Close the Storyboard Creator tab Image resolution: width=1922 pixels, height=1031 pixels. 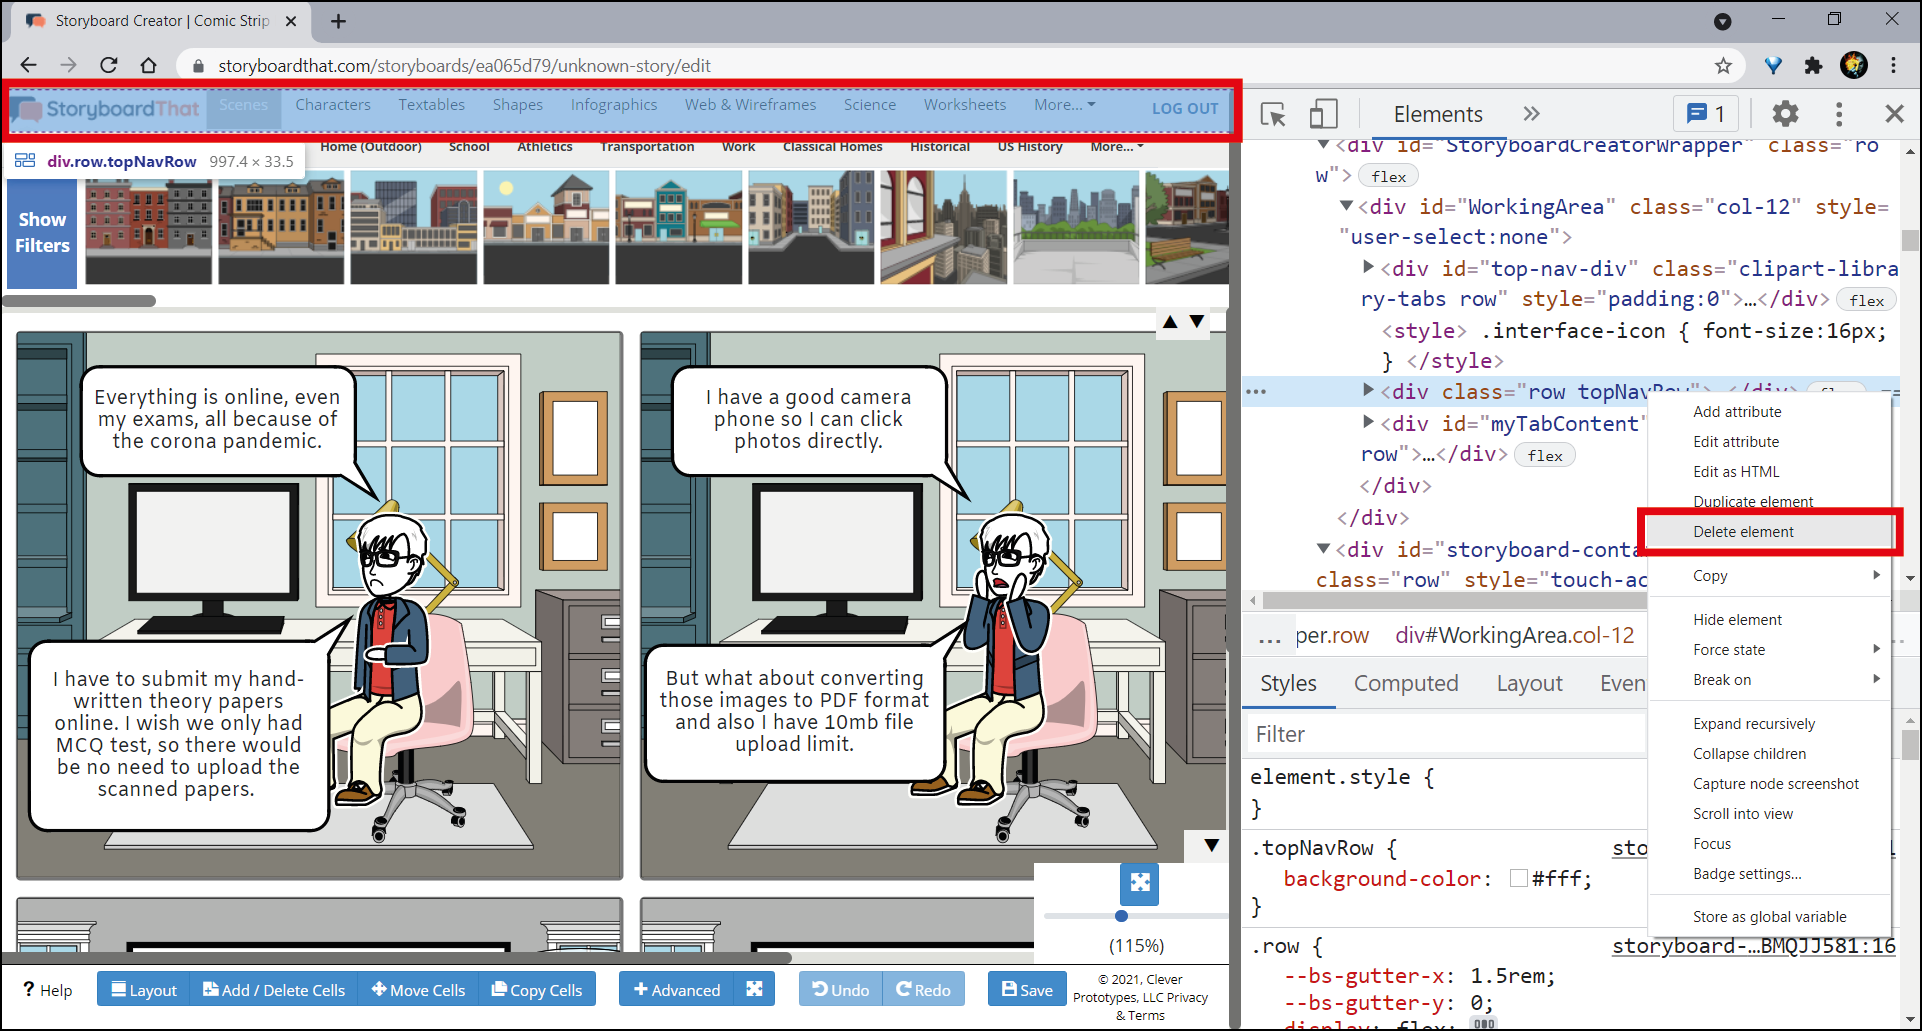click(x=291, y=21)
